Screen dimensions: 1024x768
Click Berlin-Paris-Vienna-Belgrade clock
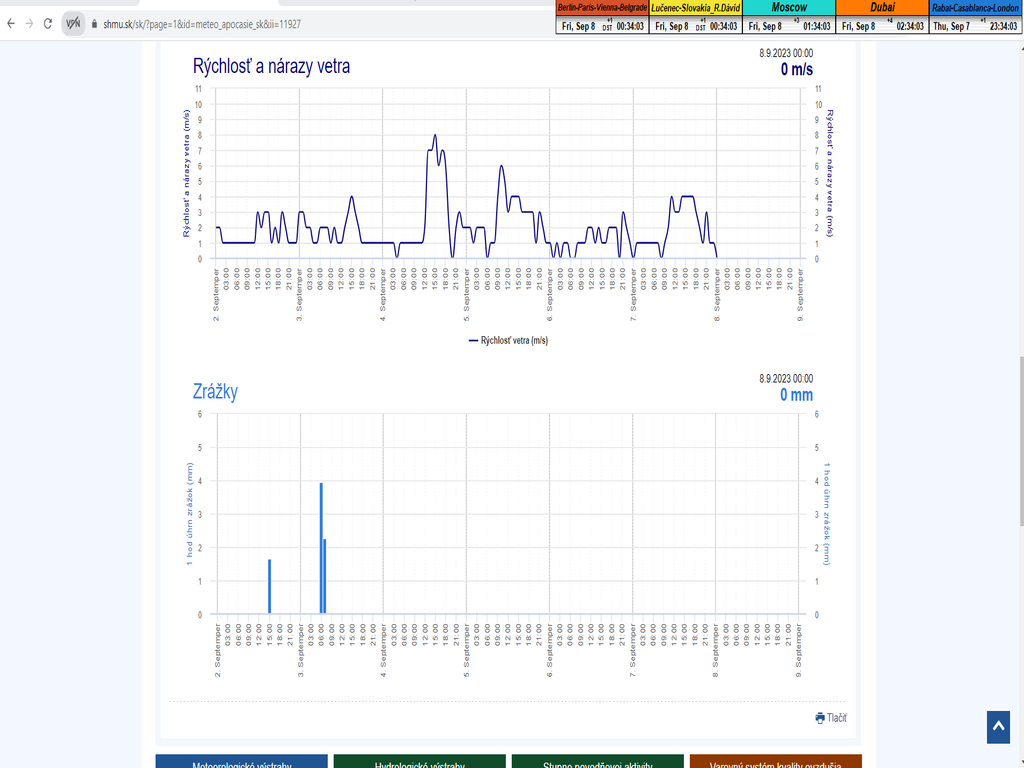pos(602,17)
